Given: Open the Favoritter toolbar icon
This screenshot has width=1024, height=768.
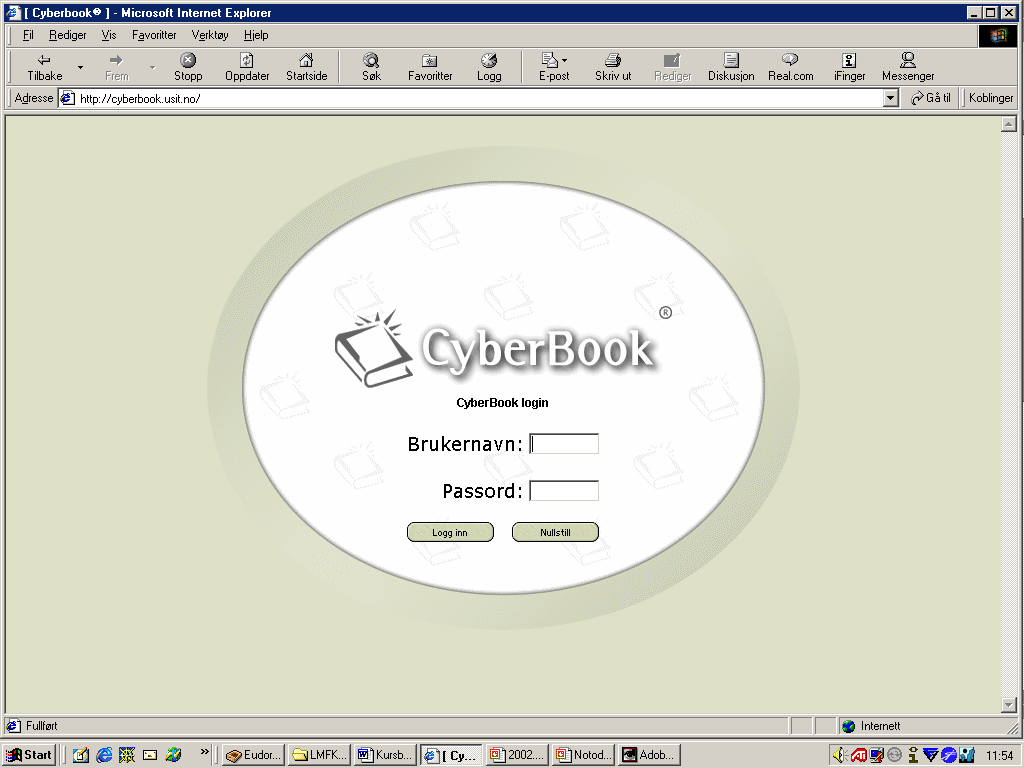Looking at the screenshot, I should point(430,61).
